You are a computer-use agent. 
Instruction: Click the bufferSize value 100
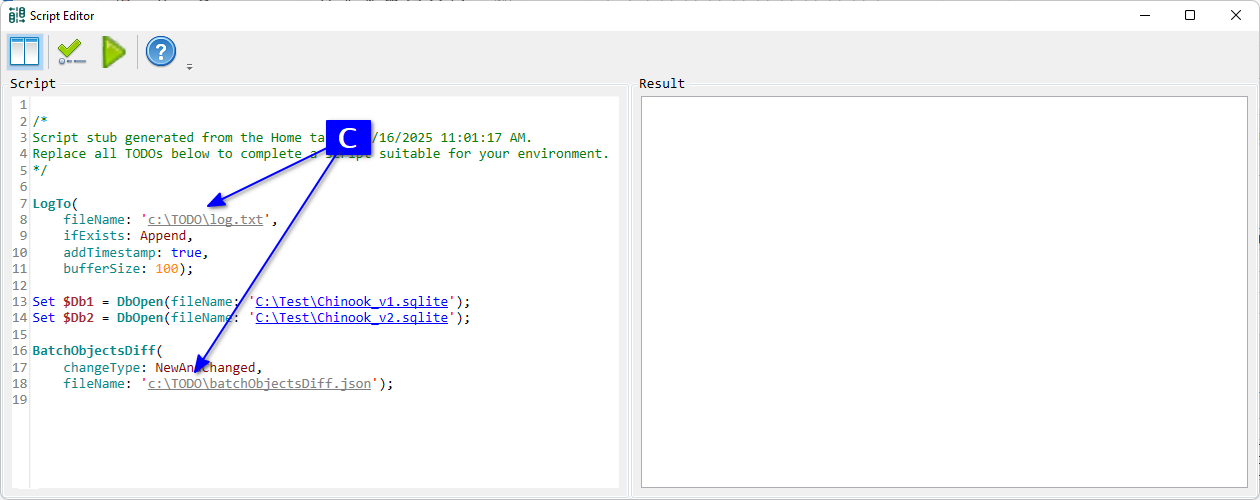(x=166, y=269)
